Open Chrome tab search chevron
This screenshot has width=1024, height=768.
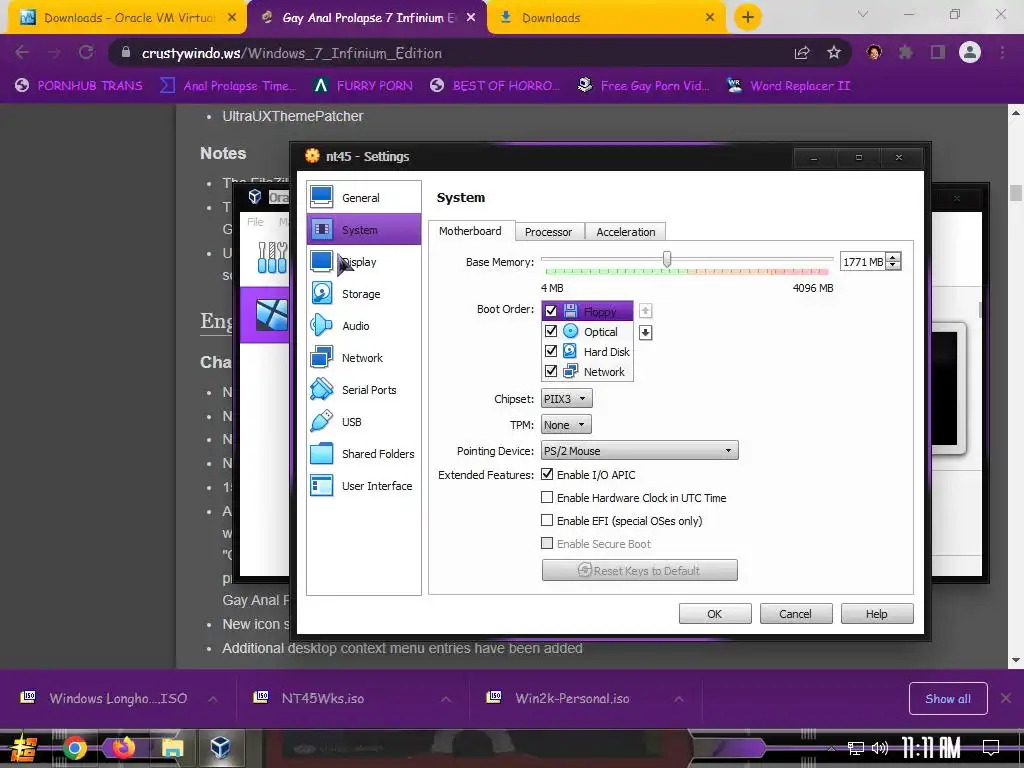[x=863, y=14]
